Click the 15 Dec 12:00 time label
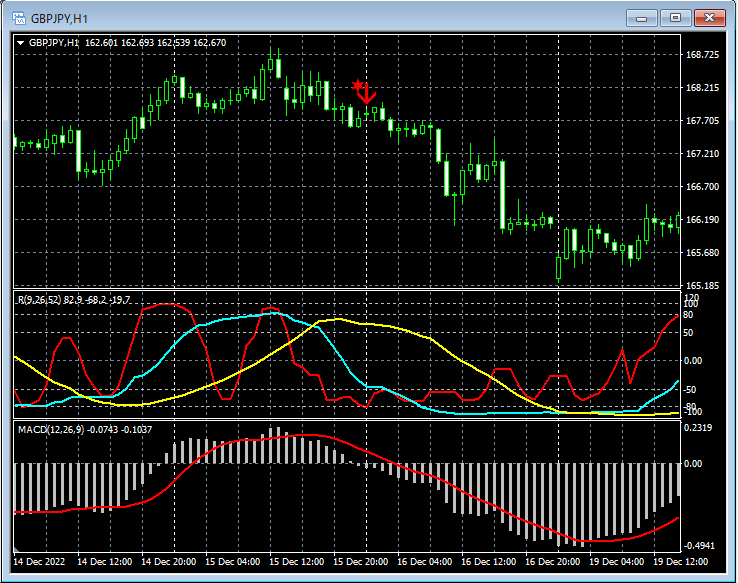This screenshot has width=738, height=583. coord(296,562)
